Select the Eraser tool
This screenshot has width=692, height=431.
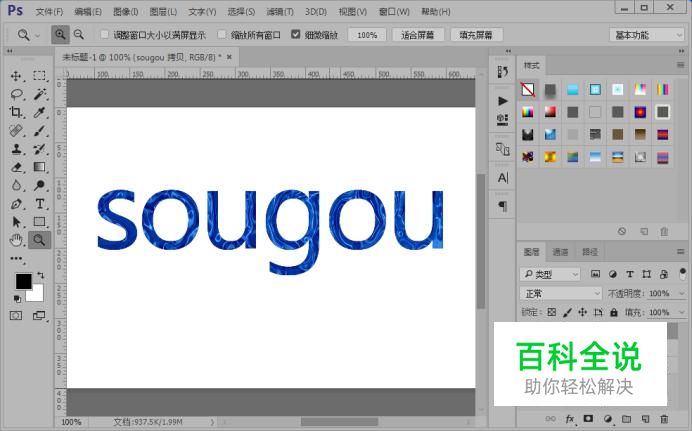pyautogui.click(x=16, y=167)
